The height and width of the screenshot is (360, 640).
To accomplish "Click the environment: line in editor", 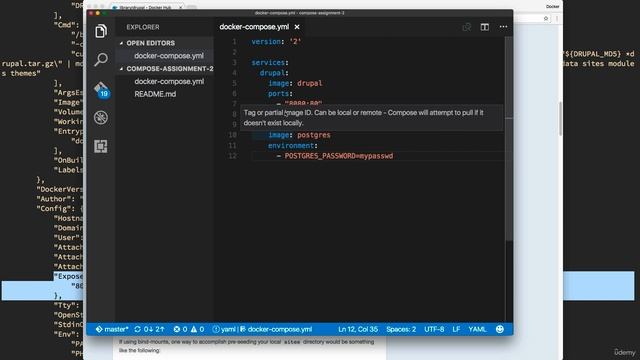I will (x=293, y=145).
